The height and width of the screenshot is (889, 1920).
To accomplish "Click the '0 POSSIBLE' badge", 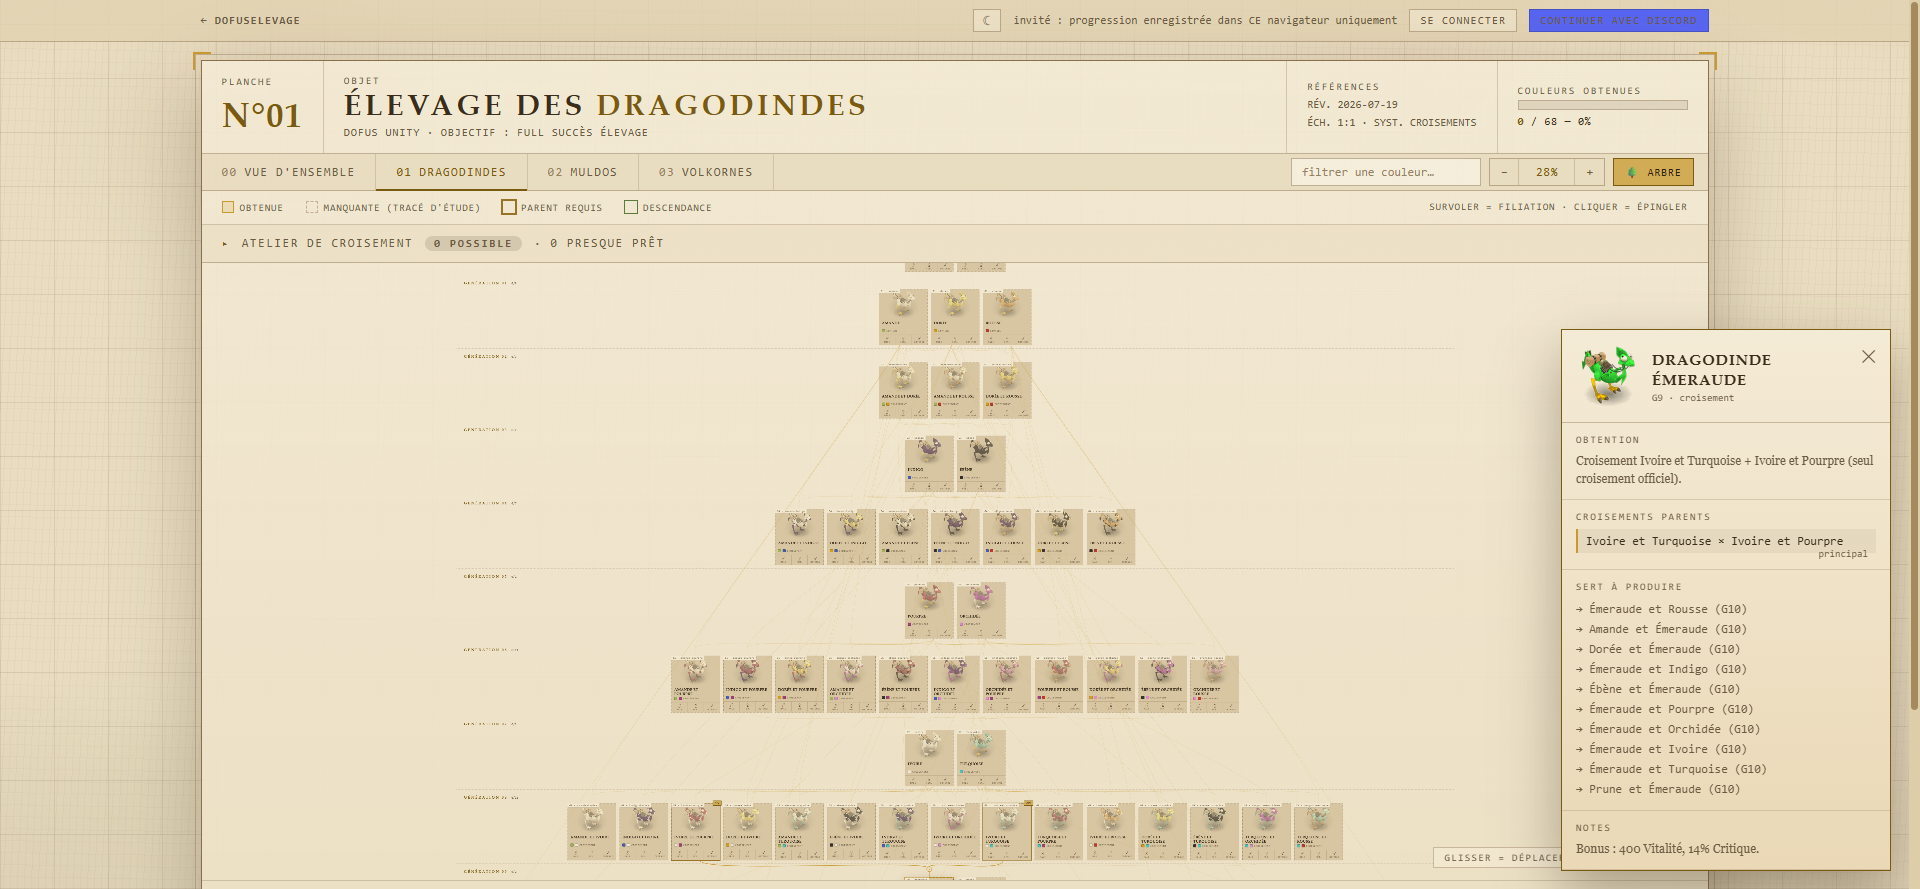I will (473, 243).
